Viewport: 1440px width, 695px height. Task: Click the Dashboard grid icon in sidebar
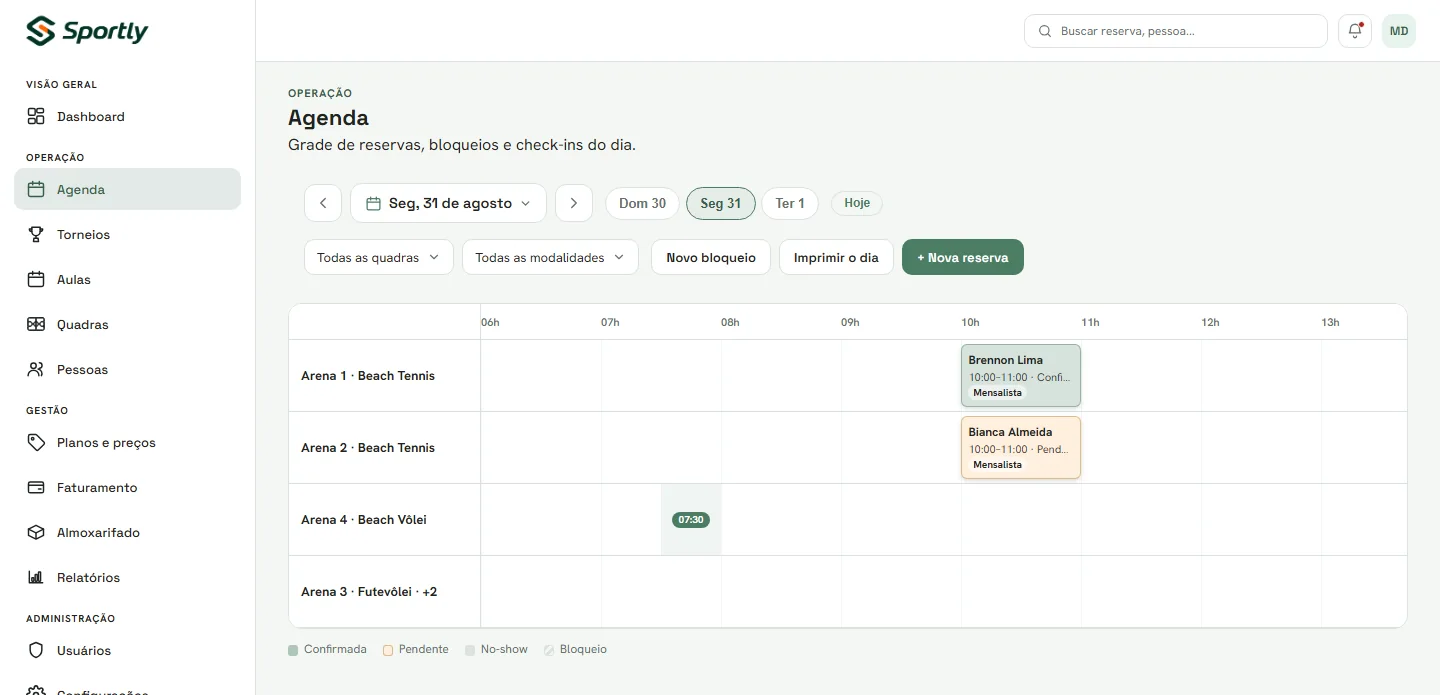click(x=36, y=116)
